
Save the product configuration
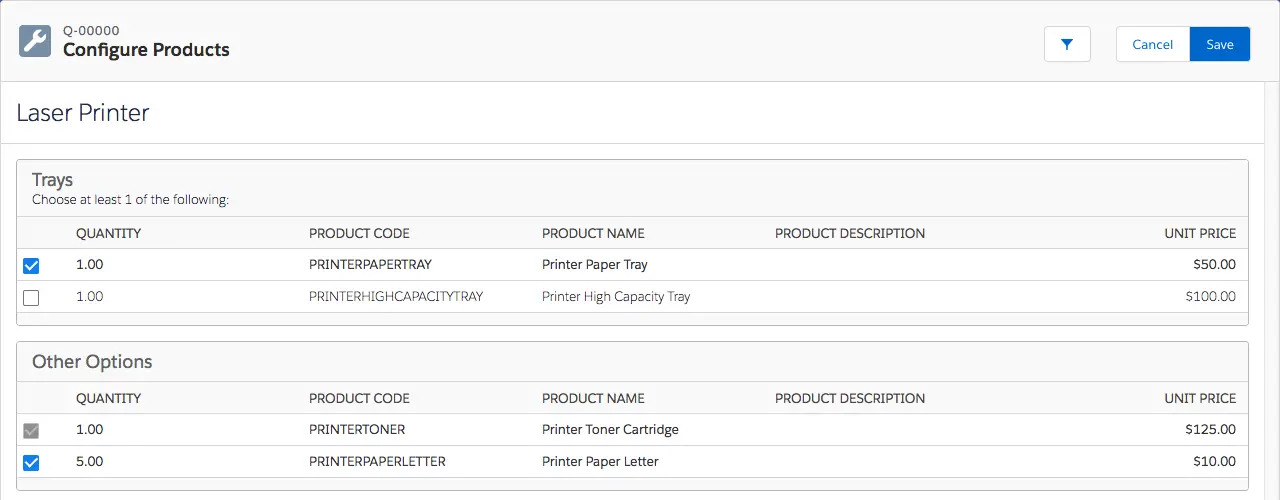pos(1220,44)
